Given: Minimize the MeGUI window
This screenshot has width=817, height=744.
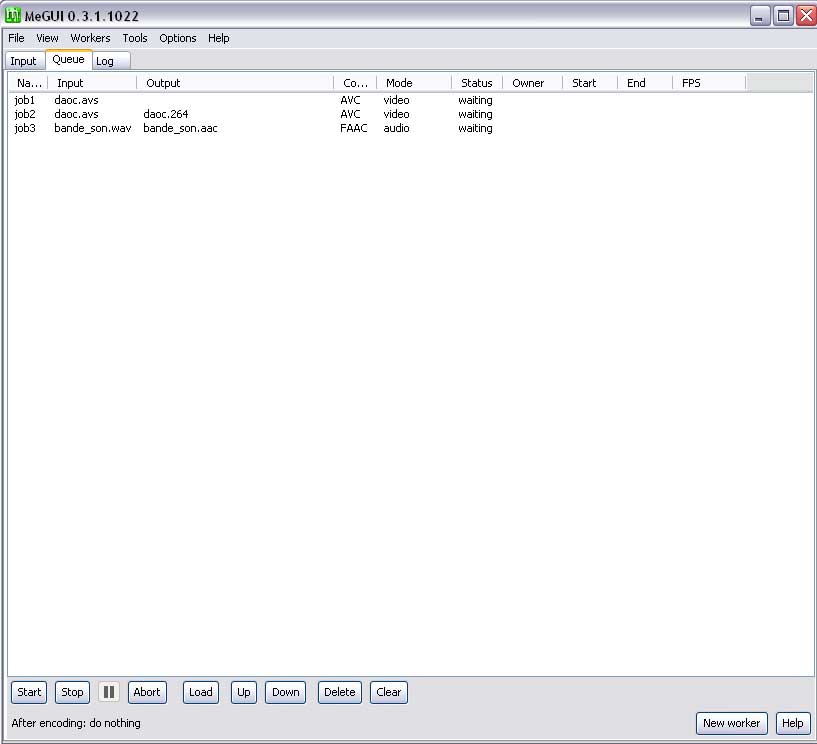Looking at the screenshot, I should point(760,16).
